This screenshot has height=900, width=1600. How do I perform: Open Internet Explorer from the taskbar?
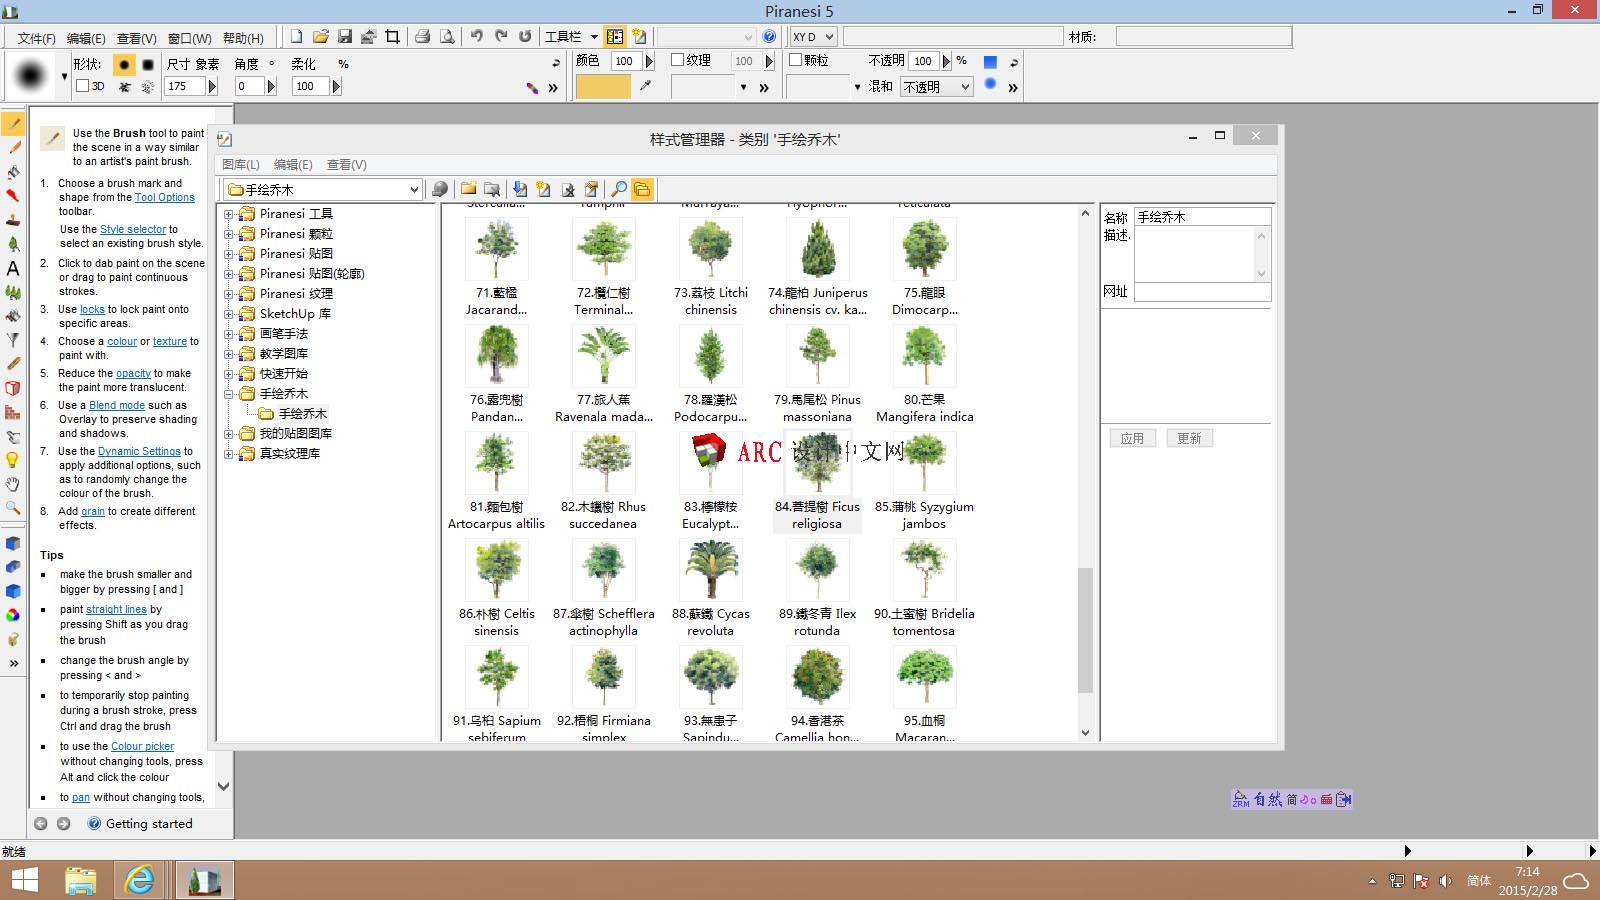point(140,880)
